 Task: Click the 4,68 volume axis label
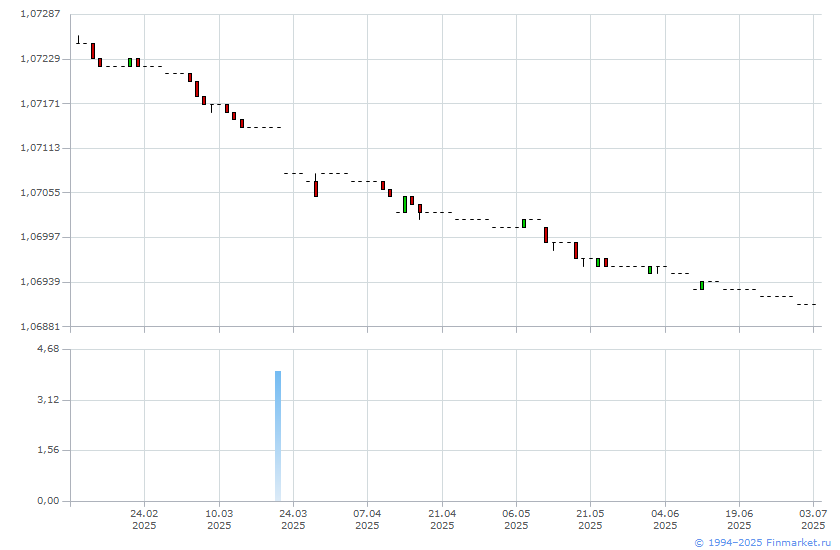(x=48, y=349)
